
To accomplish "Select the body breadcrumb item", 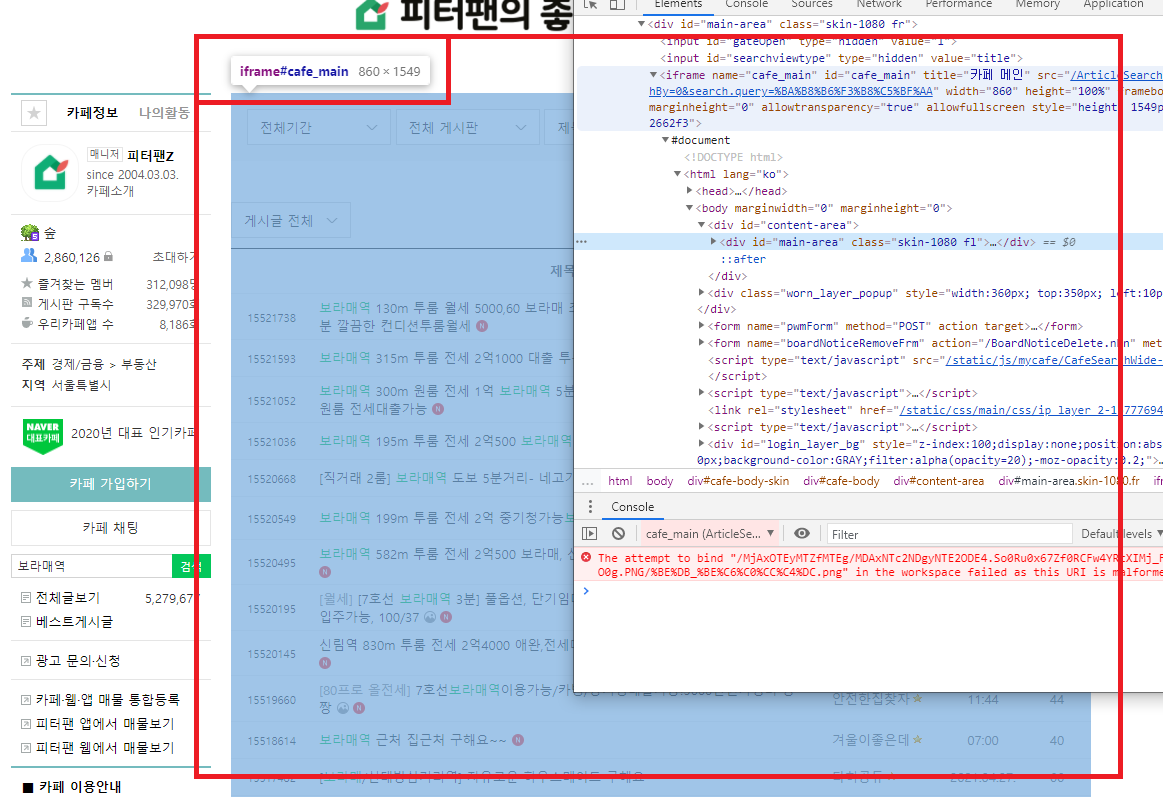I will [659, 481].
